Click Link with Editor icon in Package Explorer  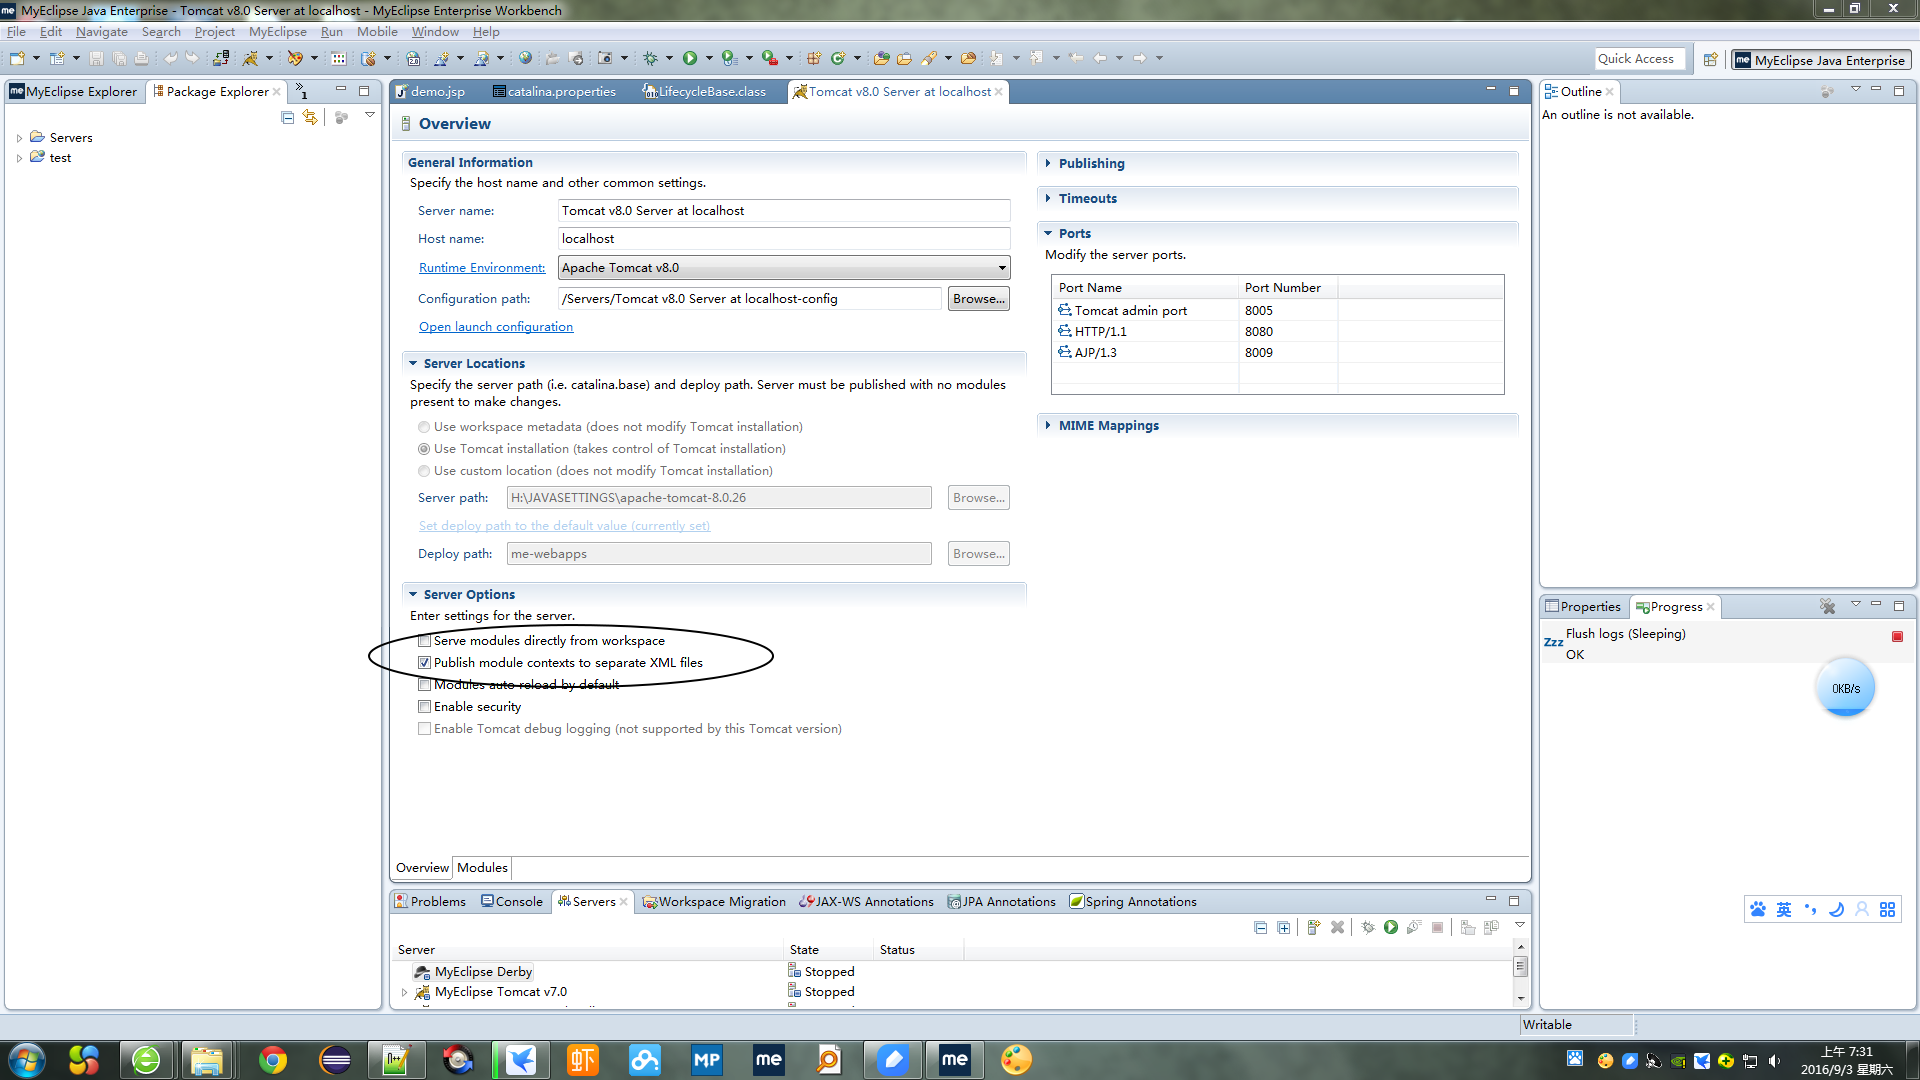[x=310, y=117]
